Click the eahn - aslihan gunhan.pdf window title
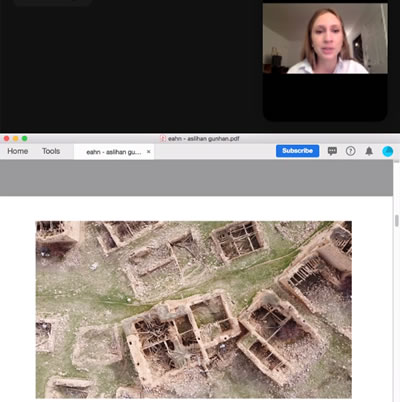 204,139
